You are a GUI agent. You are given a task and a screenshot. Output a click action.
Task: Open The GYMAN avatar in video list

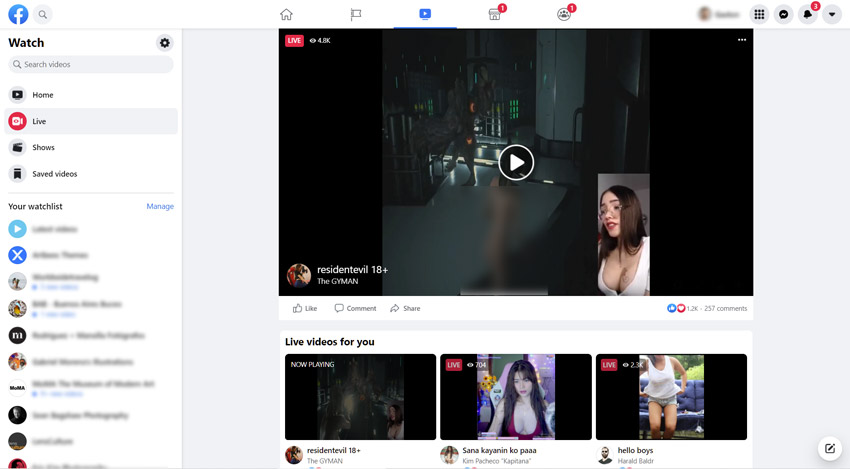[x=294, y=455]
